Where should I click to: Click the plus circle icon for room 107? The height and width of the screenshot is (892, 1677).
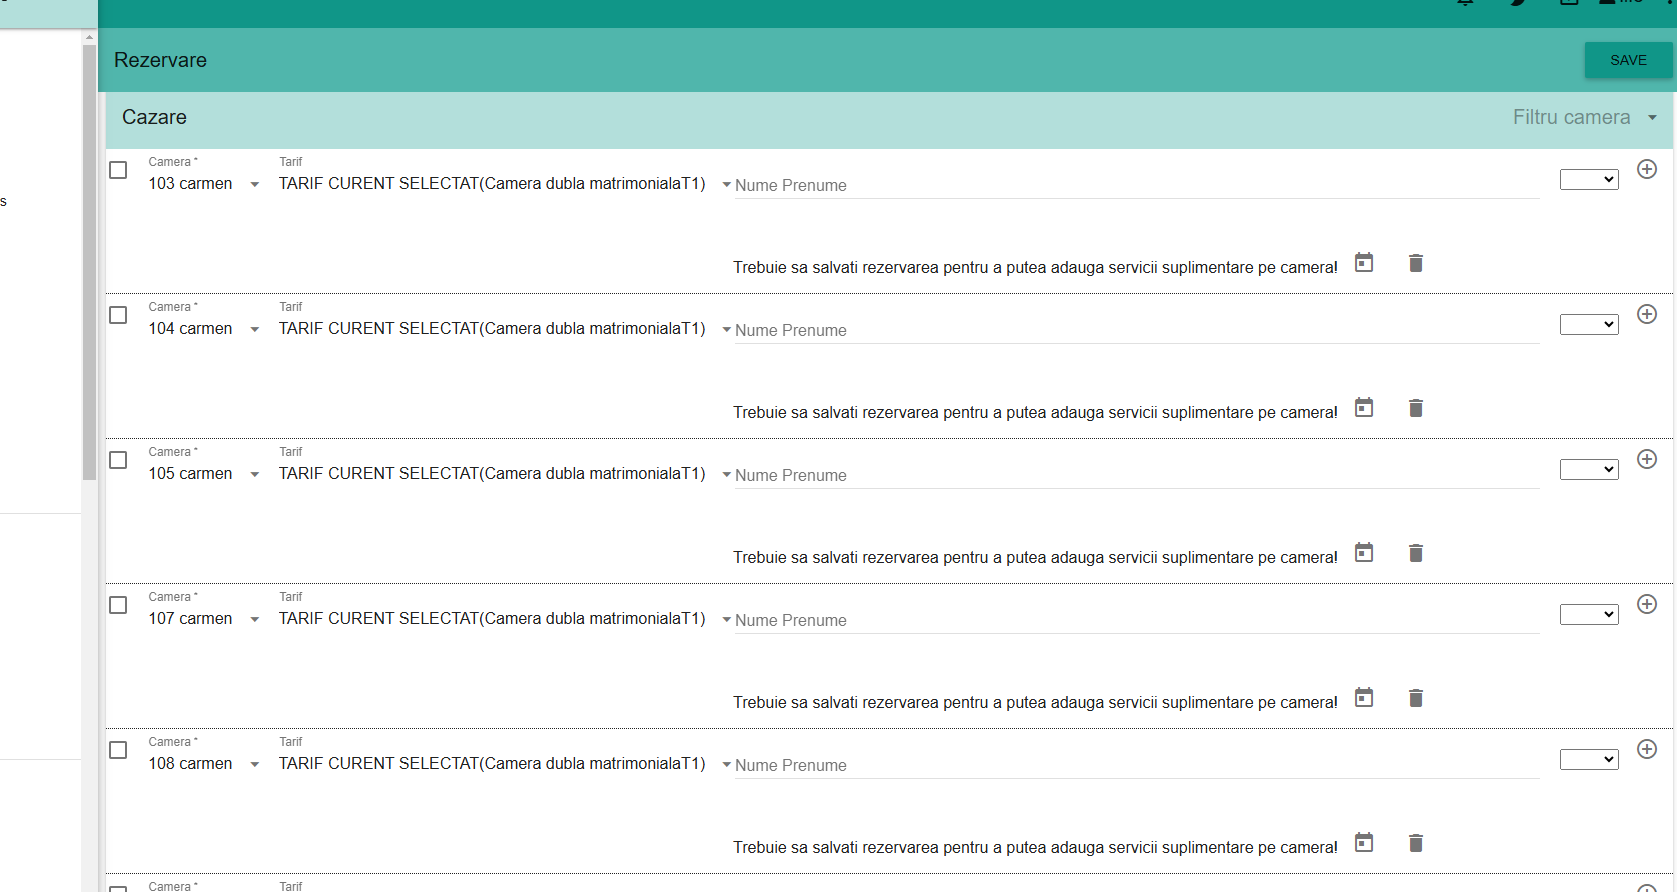coord(1647,604)
